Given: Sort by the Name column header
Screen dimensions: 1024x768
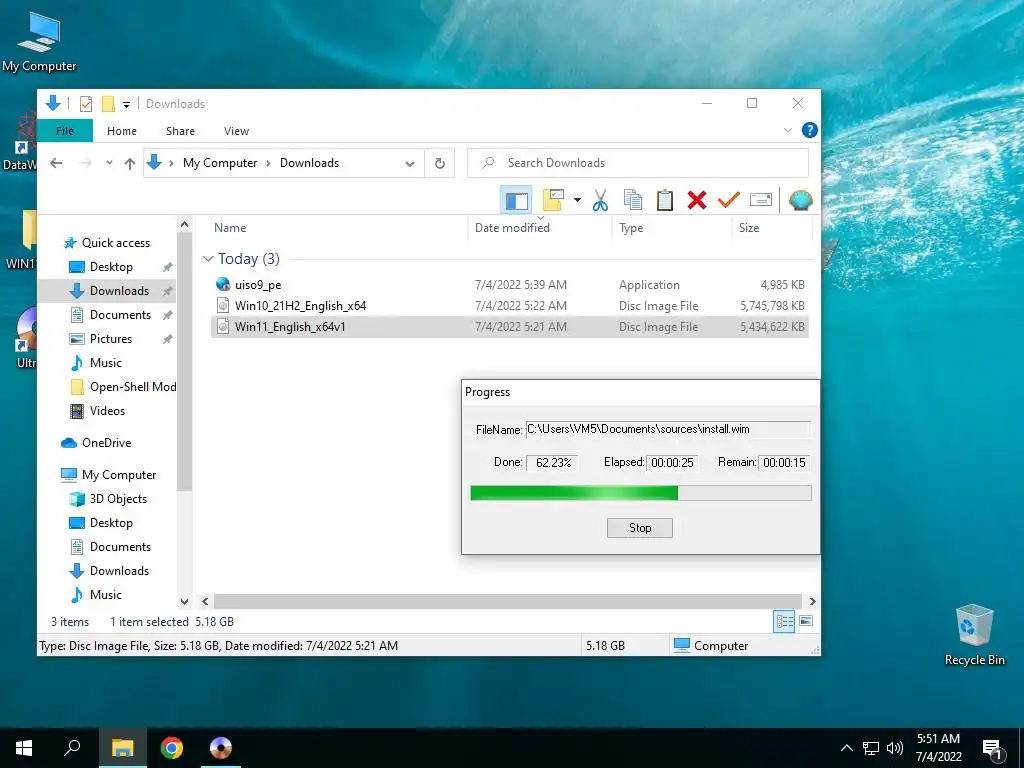Looking at the screenshot, I should coord(338,228).
